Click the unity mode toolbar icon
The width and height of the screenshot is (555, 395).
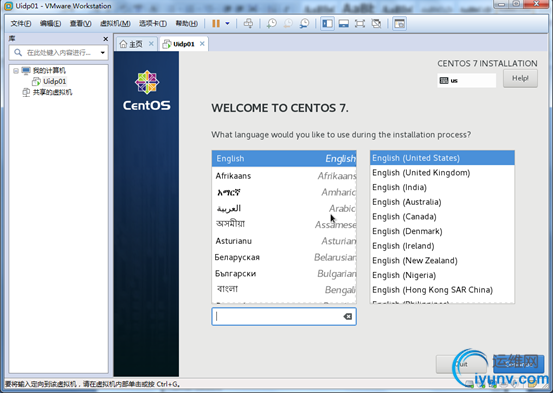pyautogui.click(x=376, y=24)
